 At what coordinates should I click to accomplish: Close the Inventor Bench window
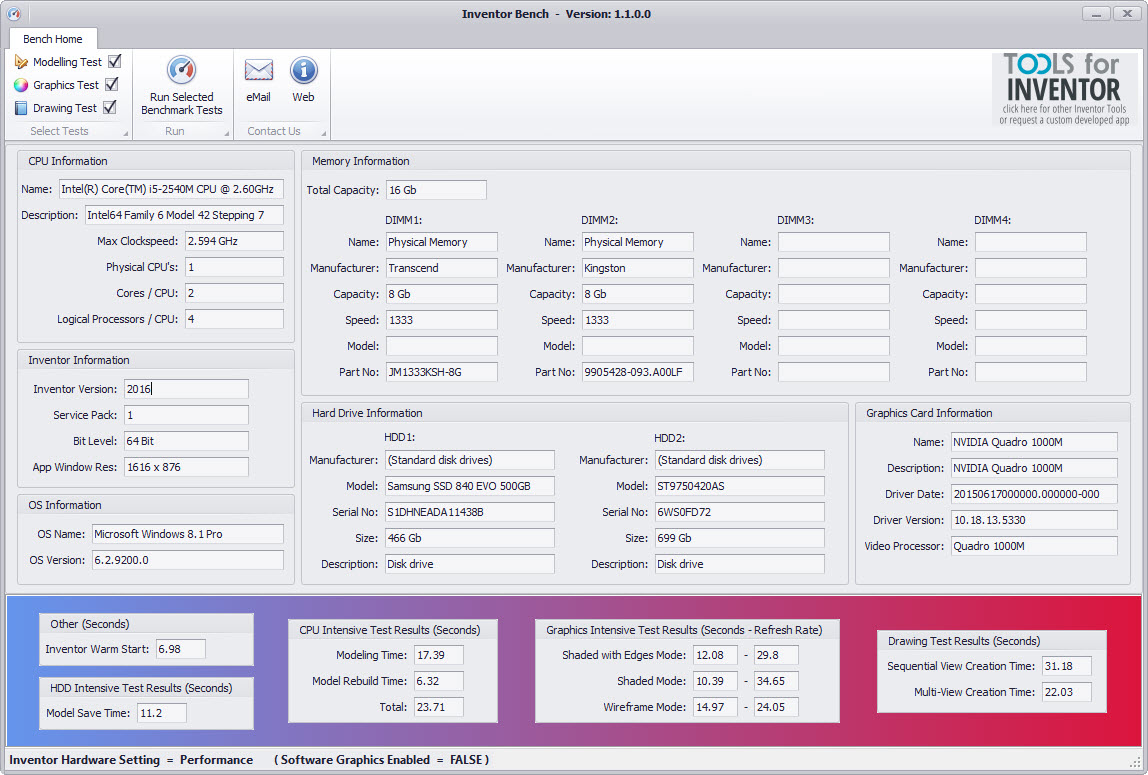pyautogui.click(x=1127, y=13)
